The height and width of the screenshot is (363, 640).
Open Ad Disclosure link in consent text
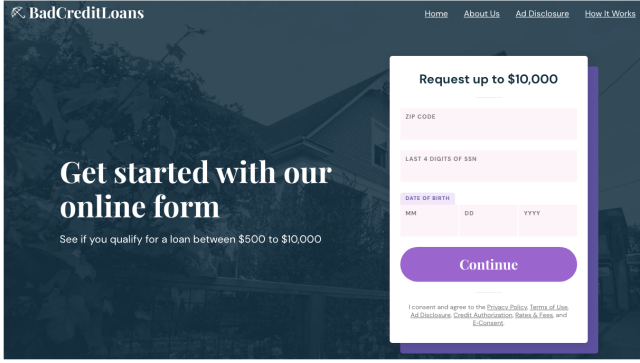[430, 315]
